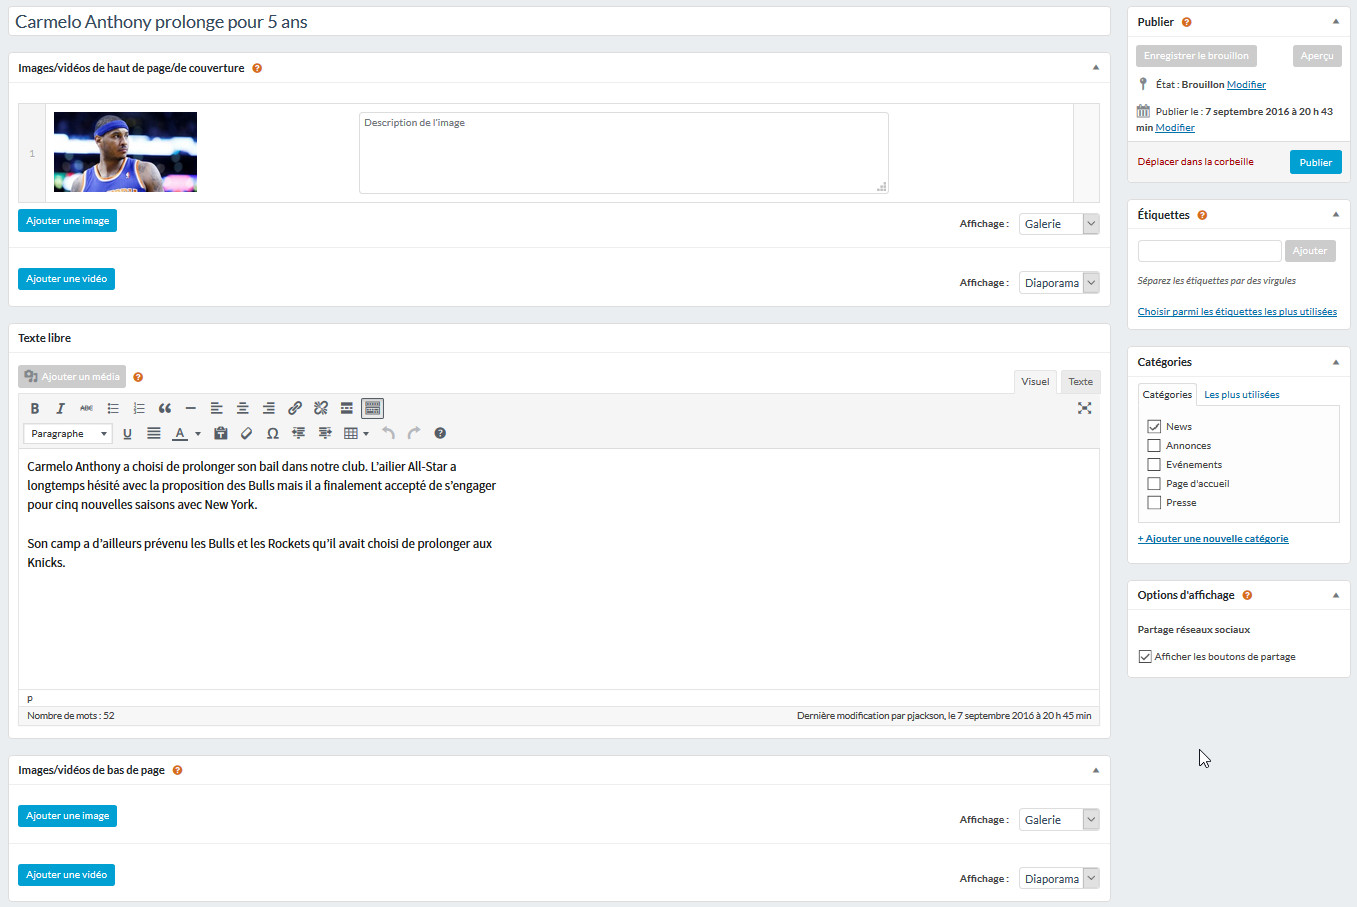Increase indent of the paragraph

[325, 433]
